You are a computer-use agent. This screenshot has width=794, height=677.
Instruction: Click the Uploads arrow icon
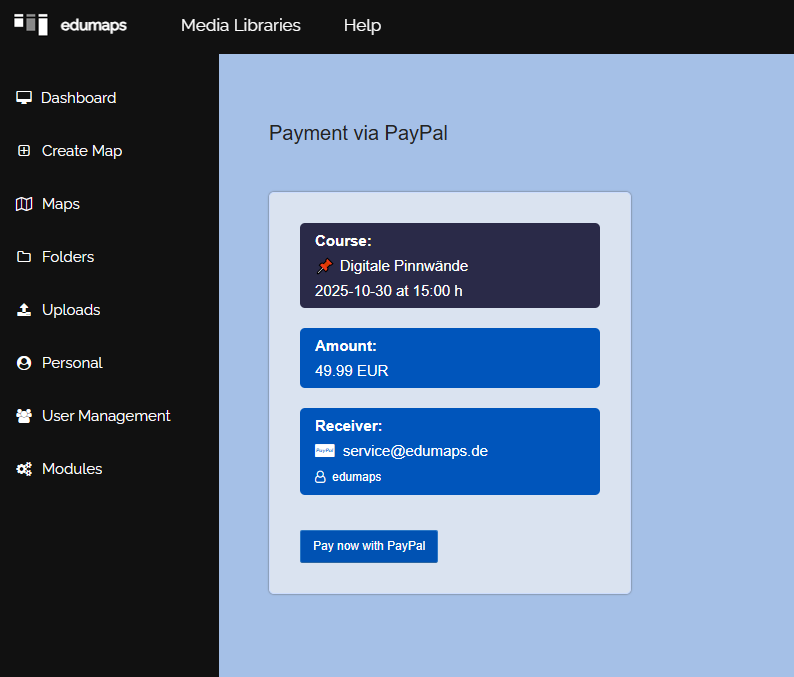point(24,310)
